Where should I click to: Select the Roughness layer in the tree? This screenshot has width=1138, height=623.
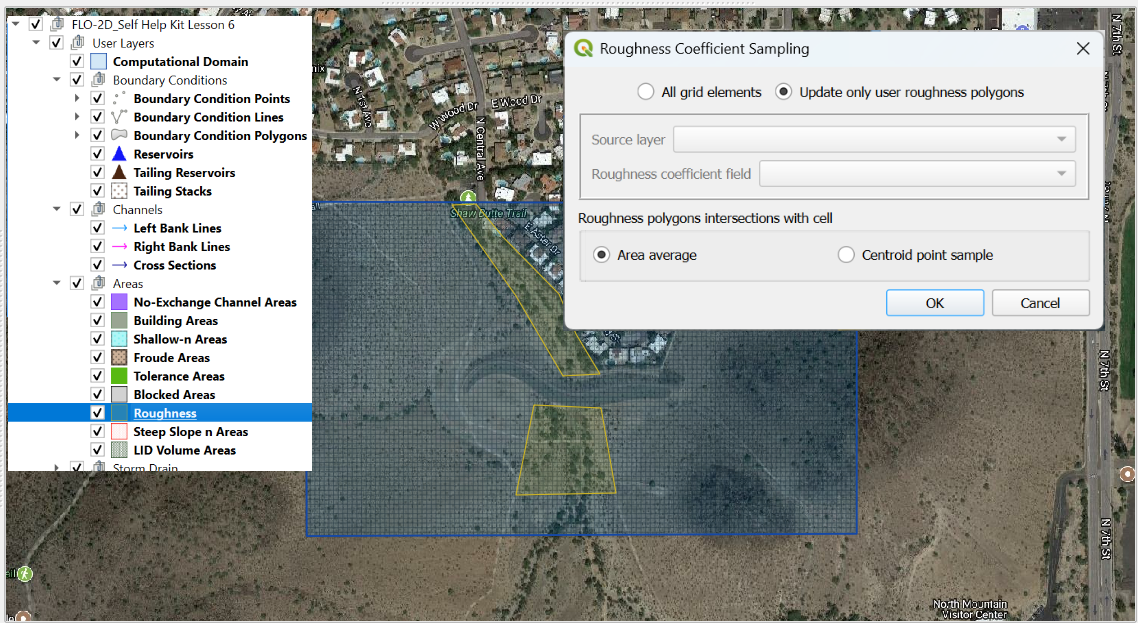pos(165,413)
